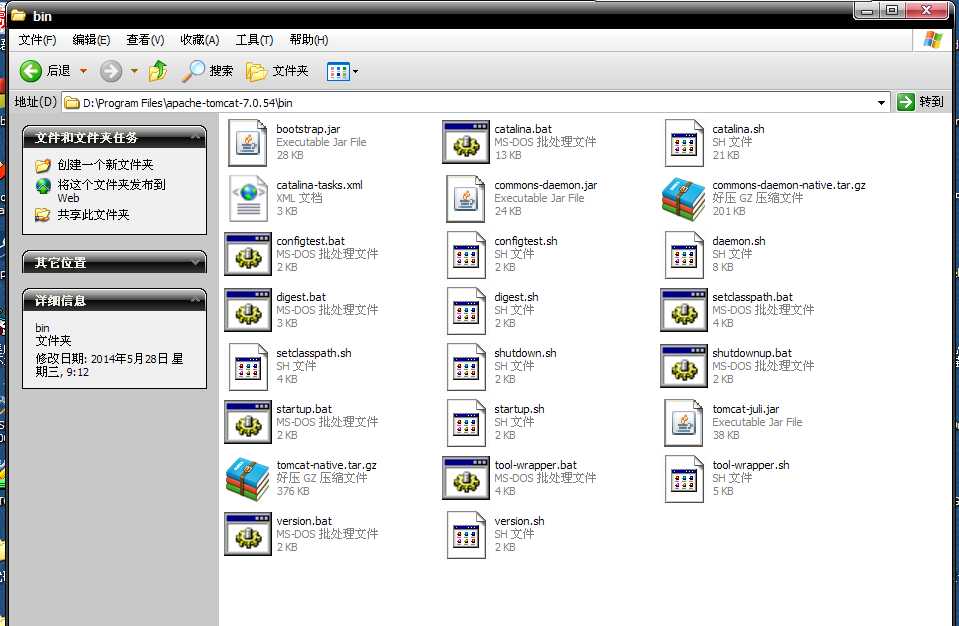The image size is (959, 626).
Task: Select the configtest.bat file icon
Action: (x=248, y=254)
